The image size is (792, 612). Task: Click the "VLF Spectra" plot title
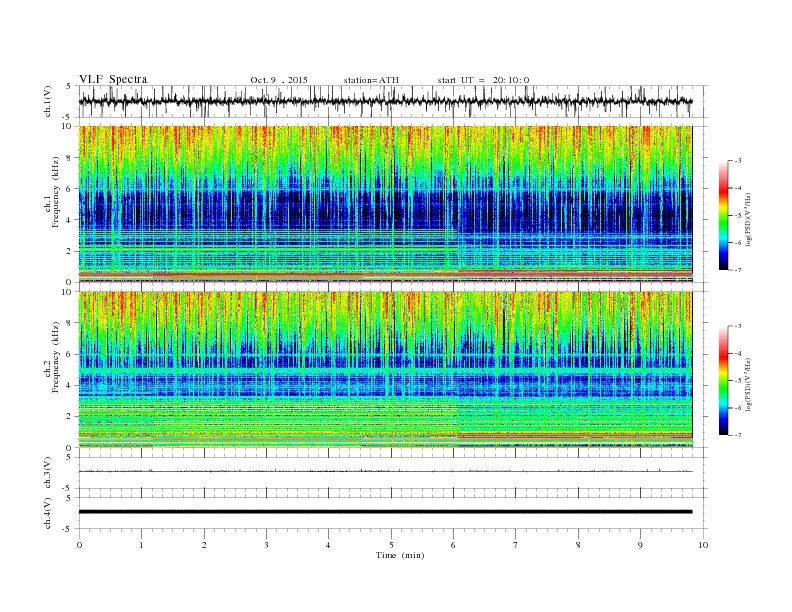[x=113, y=79]
